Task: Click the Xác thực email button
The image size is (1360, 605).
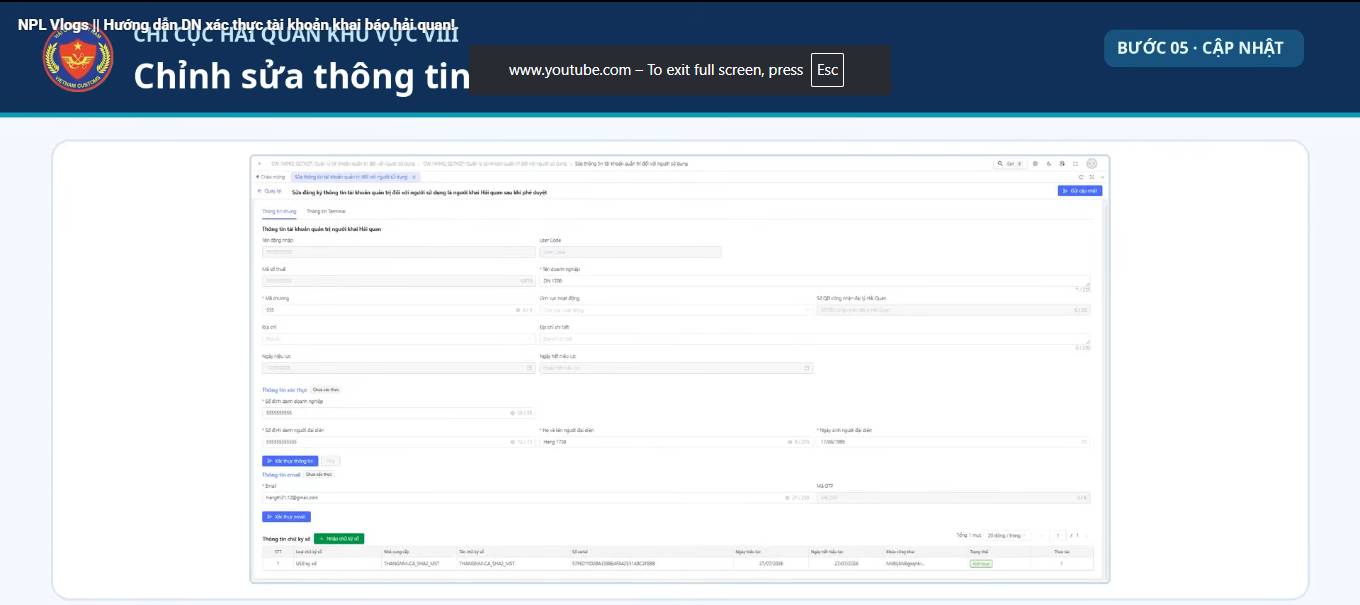Action: pyautogui.click(x=286, y=517)
